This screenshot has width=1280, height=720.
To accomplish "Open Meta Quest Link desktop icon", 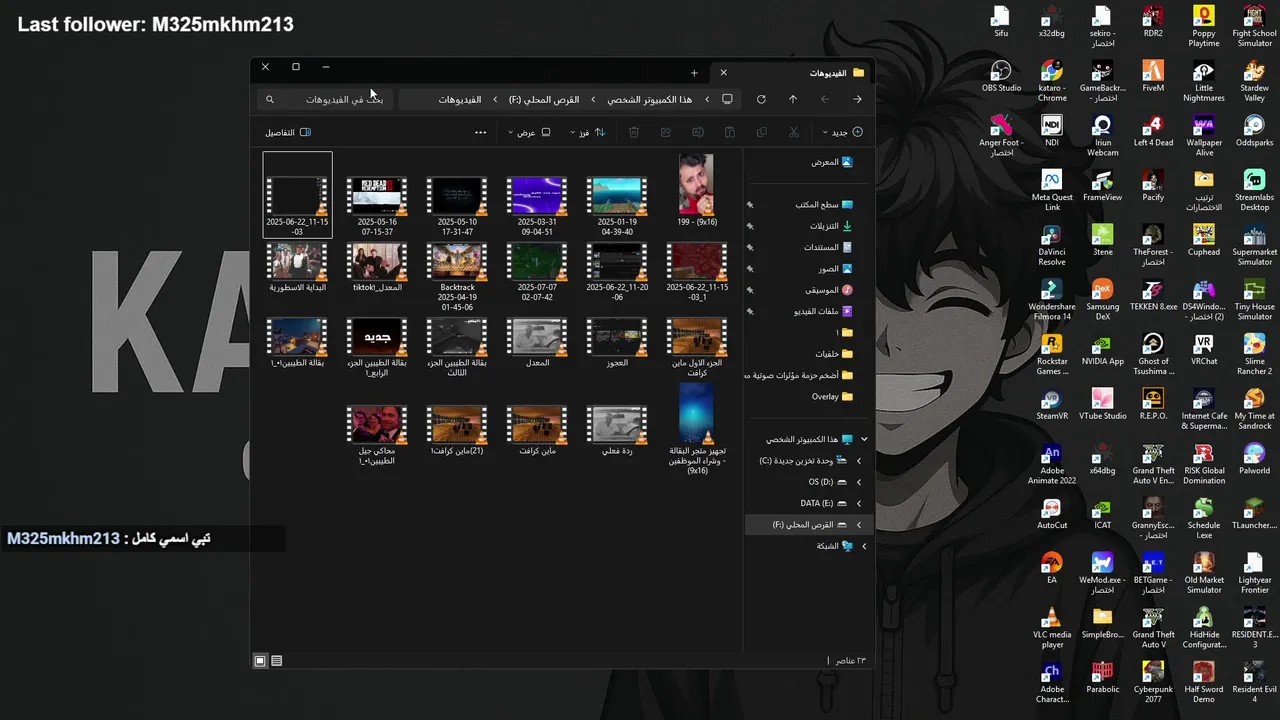I will [x=1051, y=190].
